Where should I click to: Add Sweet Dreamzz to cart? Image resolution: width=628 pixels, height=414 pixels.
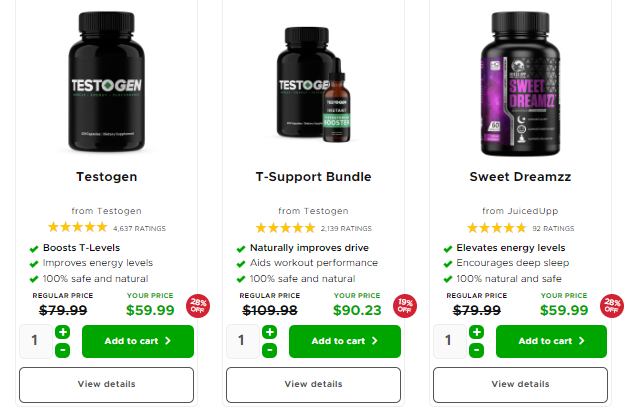click(552, 341)
